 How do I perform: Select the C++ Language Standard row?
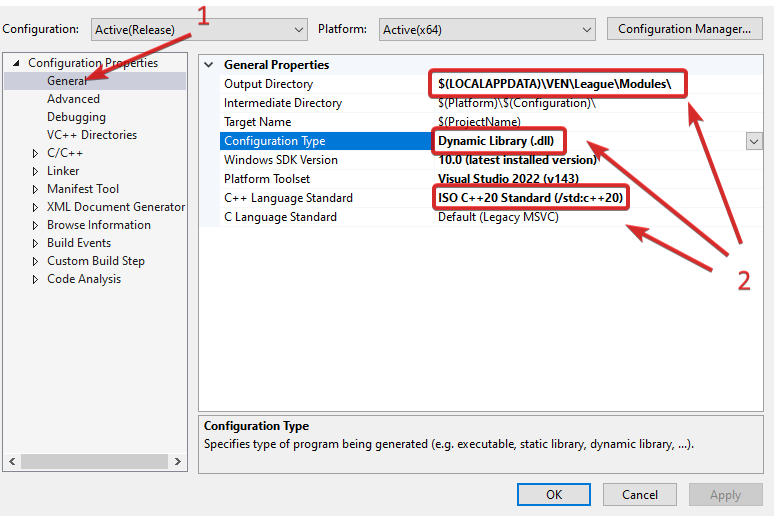(288, 198)
